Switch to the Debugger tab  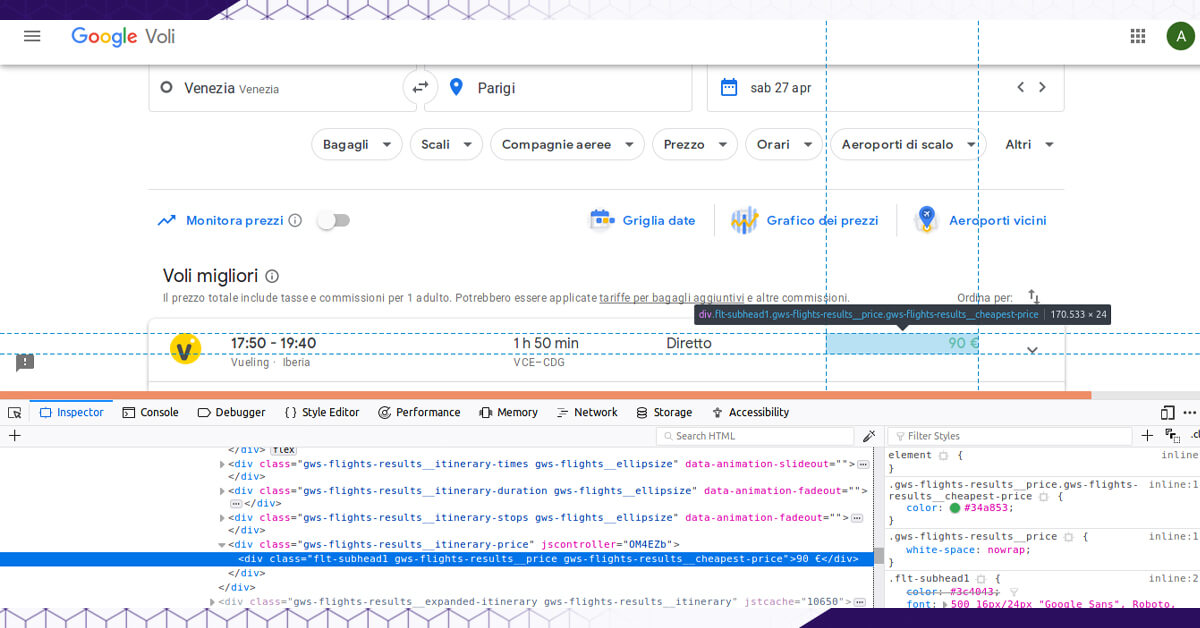pyautogui.click(x=231, y=412)
